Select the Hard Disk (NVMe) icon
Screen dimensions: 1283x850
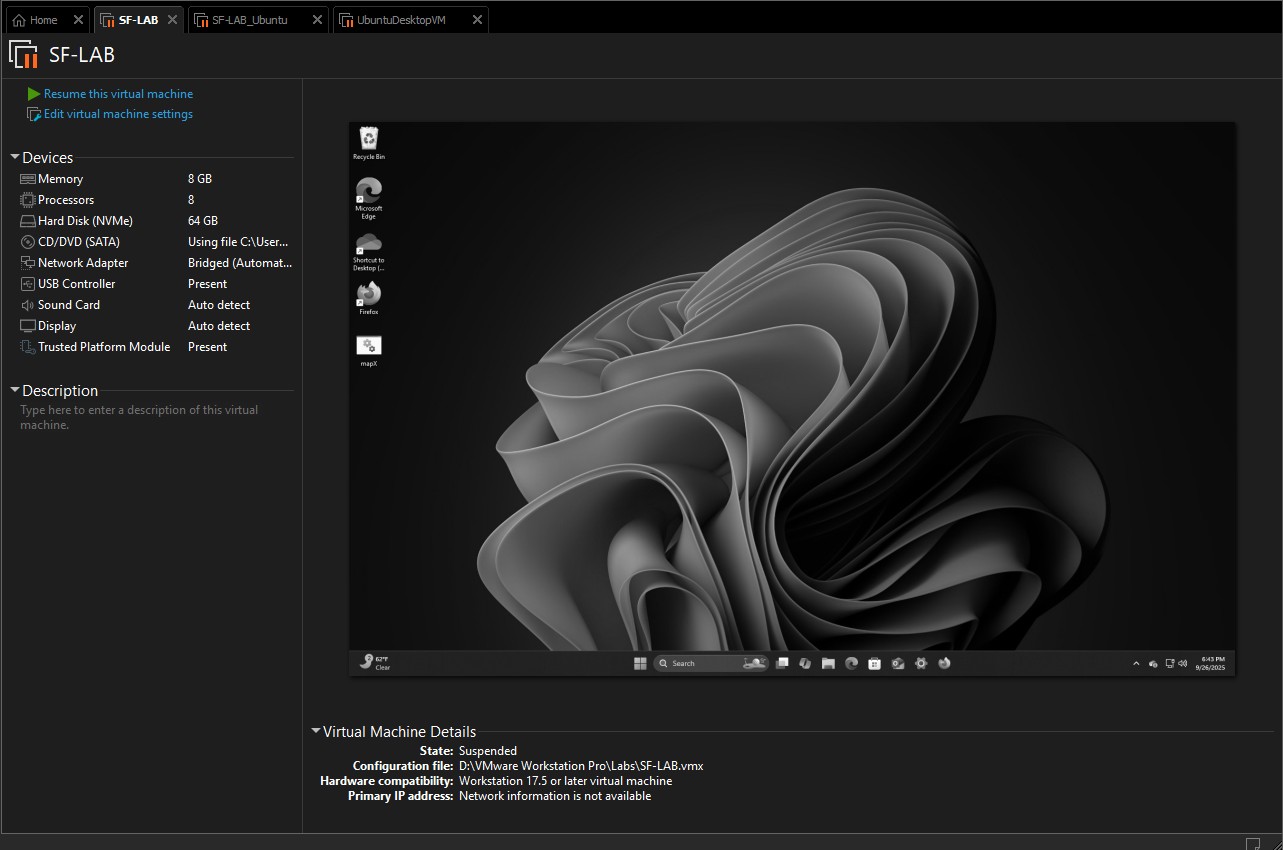pyautogui.click(x=28, y=221)
